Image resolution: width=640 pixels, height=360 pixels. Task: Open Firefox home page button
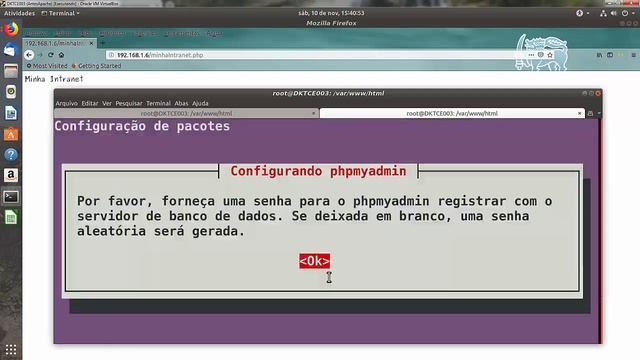pos(61,55)
